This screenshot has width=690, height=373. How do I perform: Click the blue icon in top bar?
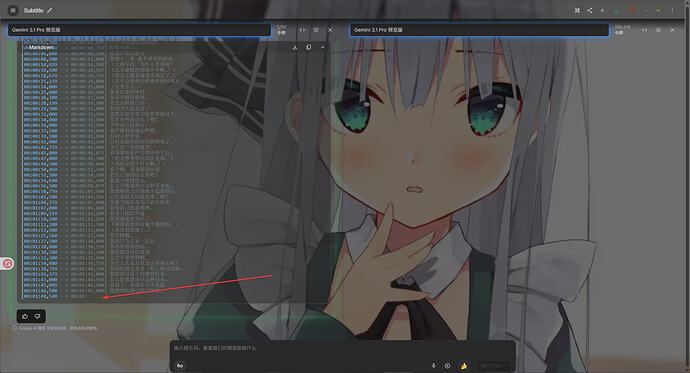pos(646,11)
